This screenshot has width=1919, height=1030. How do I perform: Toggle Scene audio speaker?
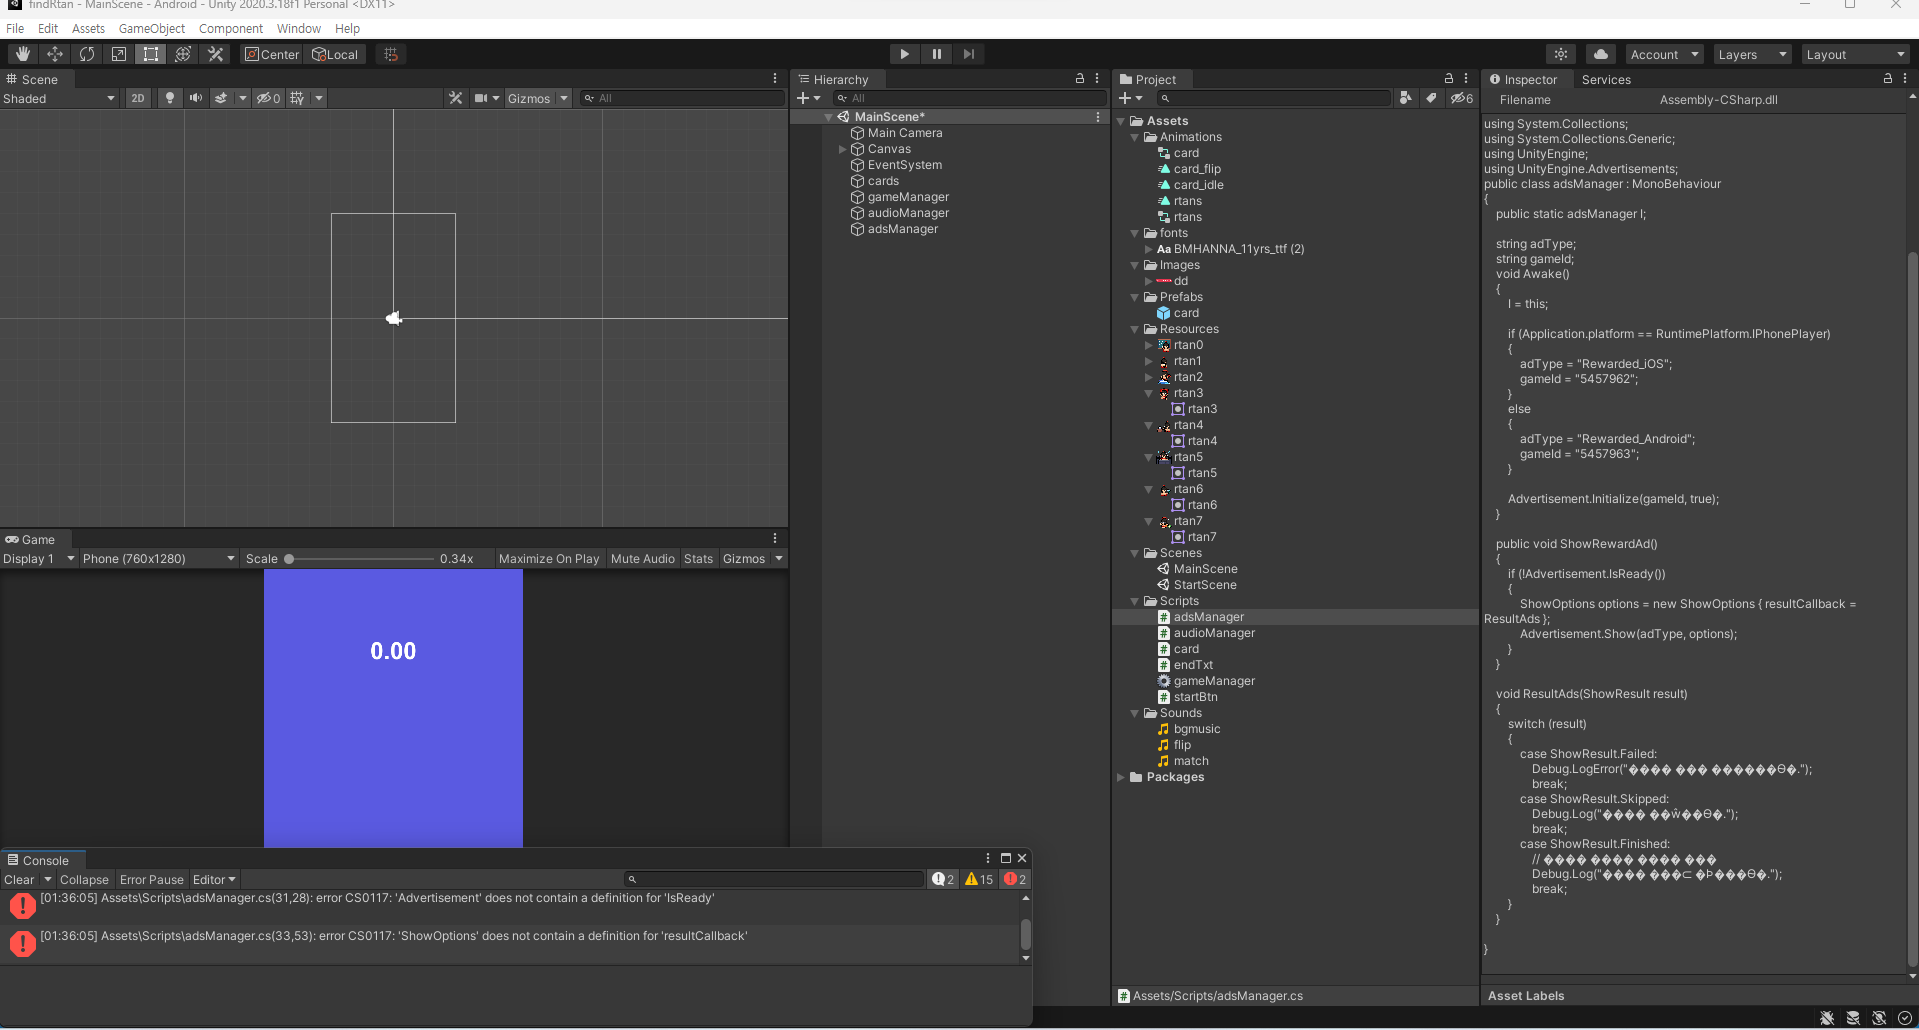click(196, 98)
